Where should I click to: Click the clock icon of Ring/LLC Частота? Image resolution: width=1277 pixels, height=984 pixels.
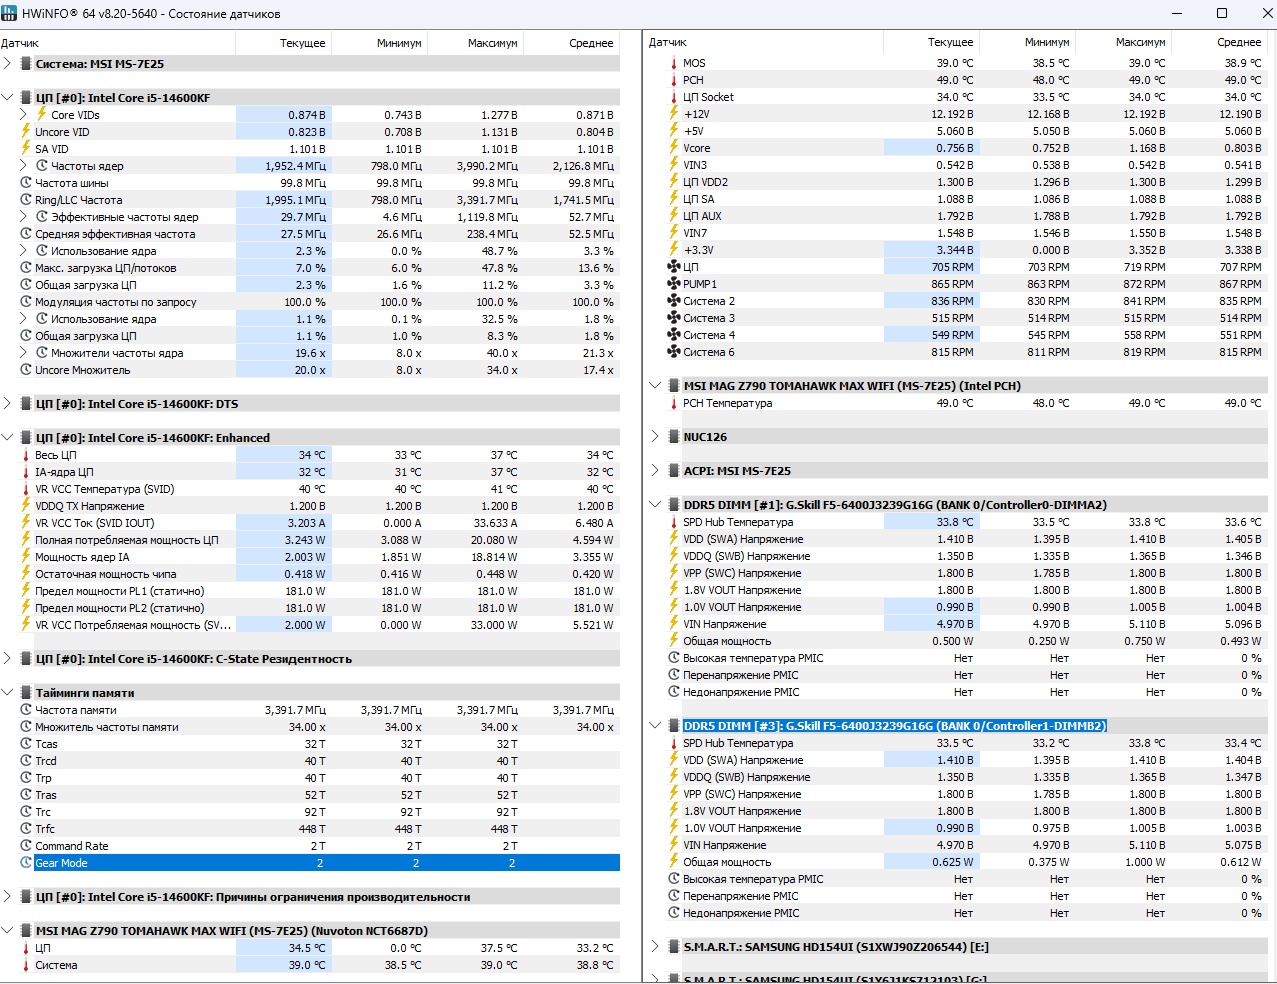[26, 200]
